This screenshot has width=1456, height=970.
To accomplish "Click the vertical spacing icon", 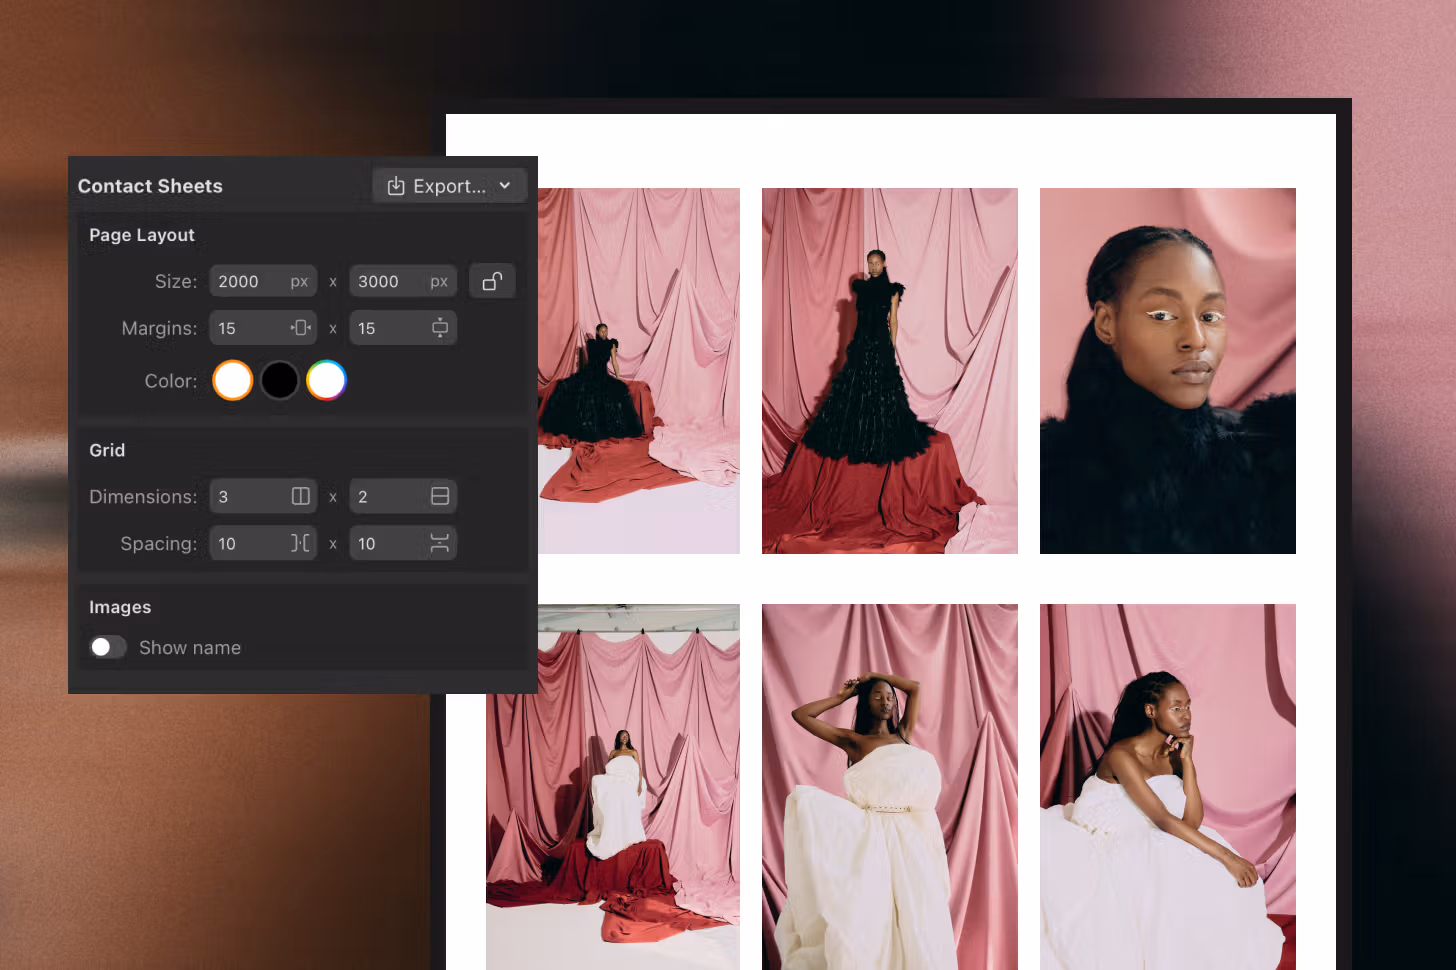I will click(440, 543).
